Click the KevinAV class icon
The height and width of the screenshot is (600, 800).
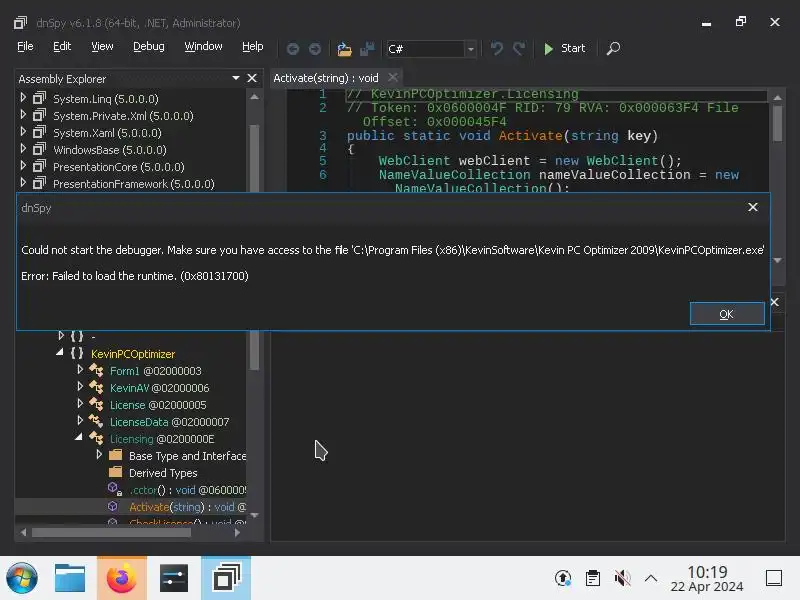(x=96, y=387)
